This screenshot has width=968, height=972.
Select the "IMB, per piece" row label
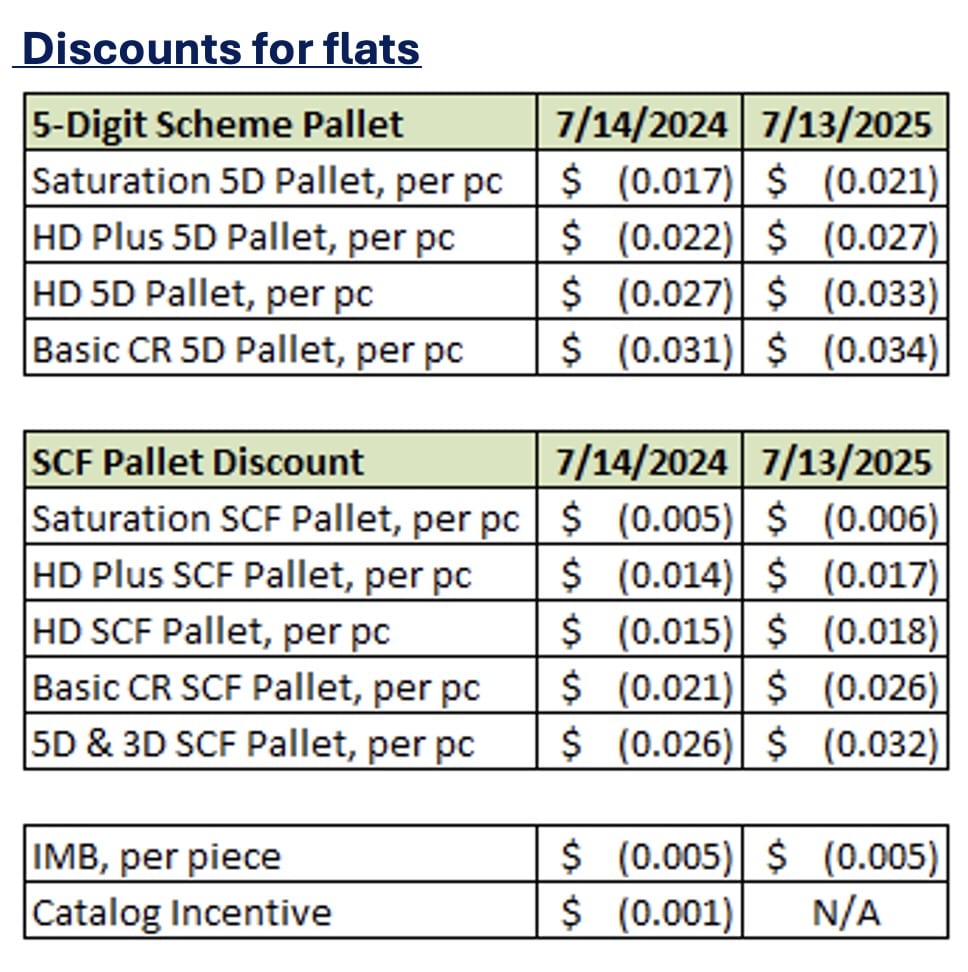[x=157, y=856]
